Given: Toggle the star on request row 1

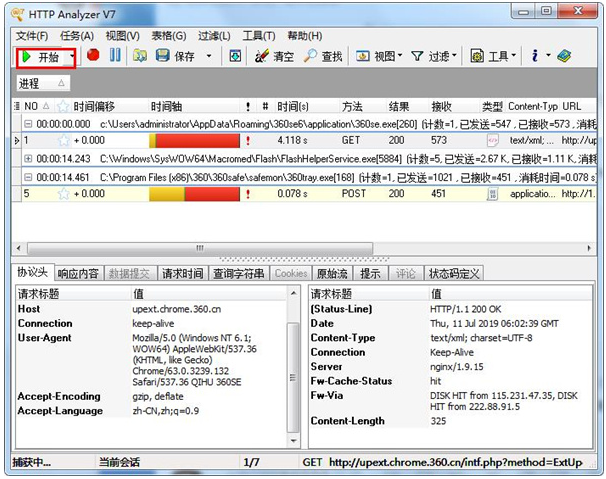Looking at the screenshot, I should (x=63, y=140).
